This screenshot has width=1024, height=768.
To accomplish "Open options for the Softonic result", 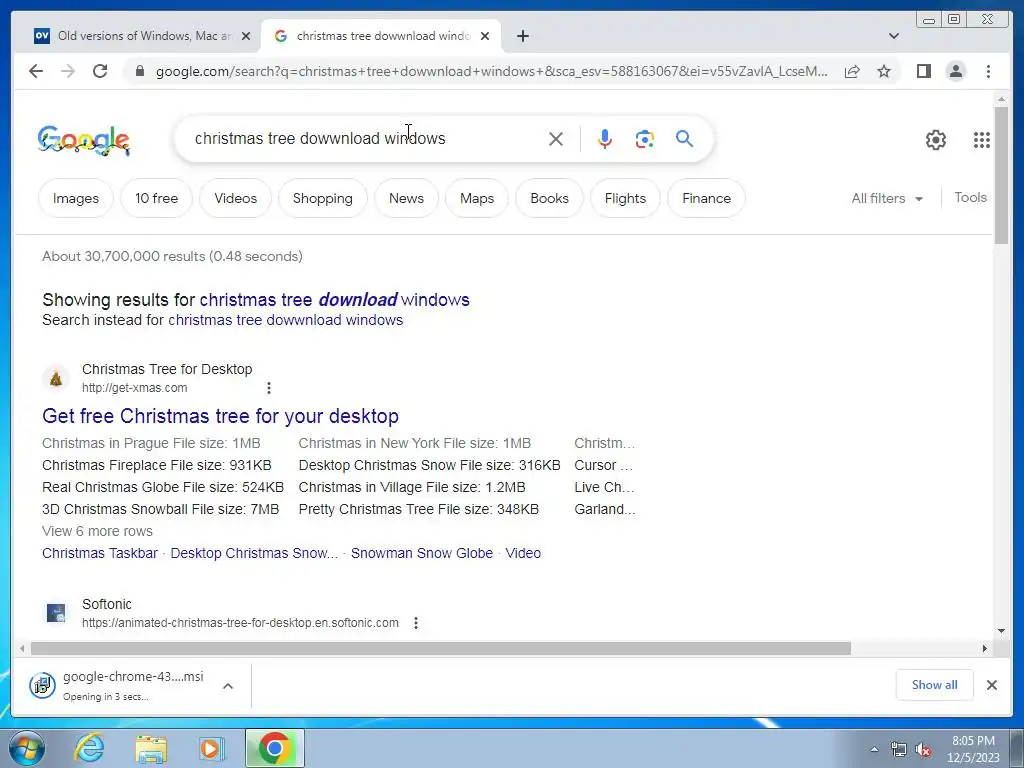I will 416,623.
